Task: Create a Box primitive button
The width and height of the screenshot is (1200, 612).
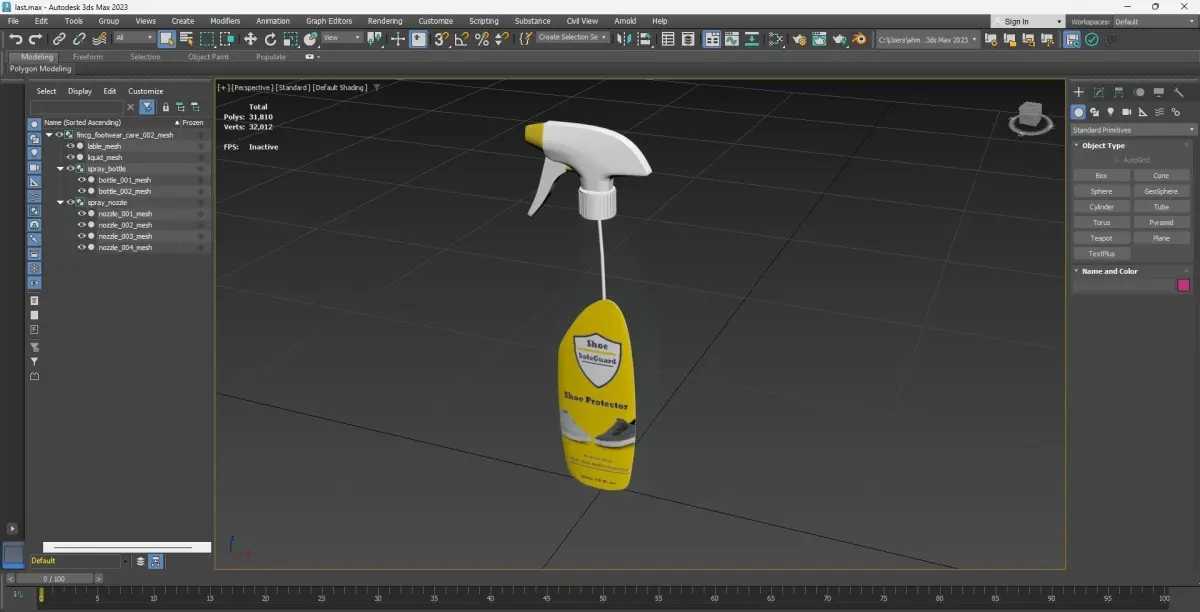Action: pos(1102,175)
